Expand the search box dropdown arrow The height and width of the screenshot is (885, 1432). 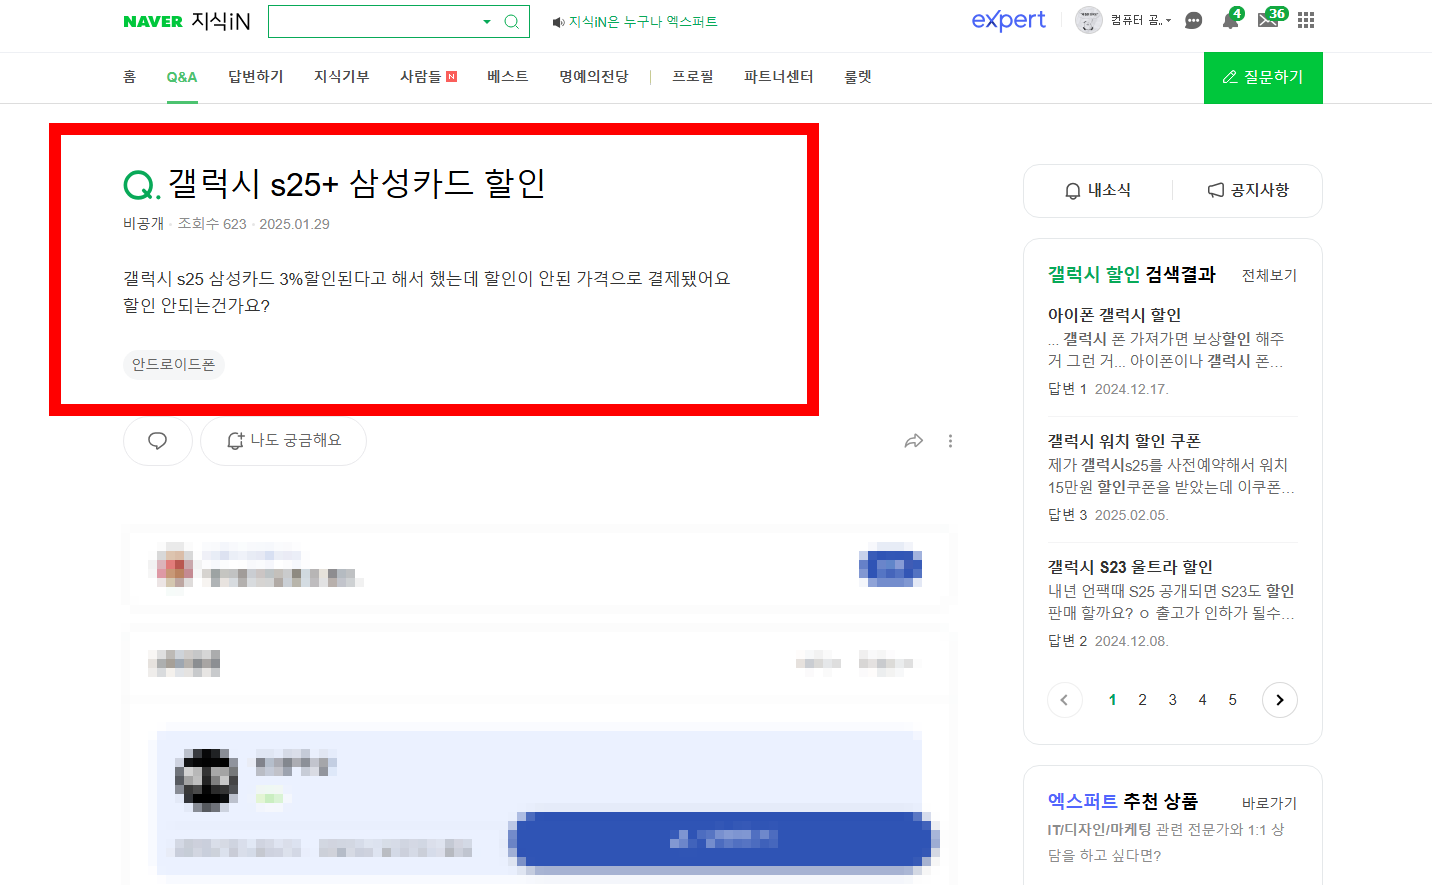click(487, 22)
